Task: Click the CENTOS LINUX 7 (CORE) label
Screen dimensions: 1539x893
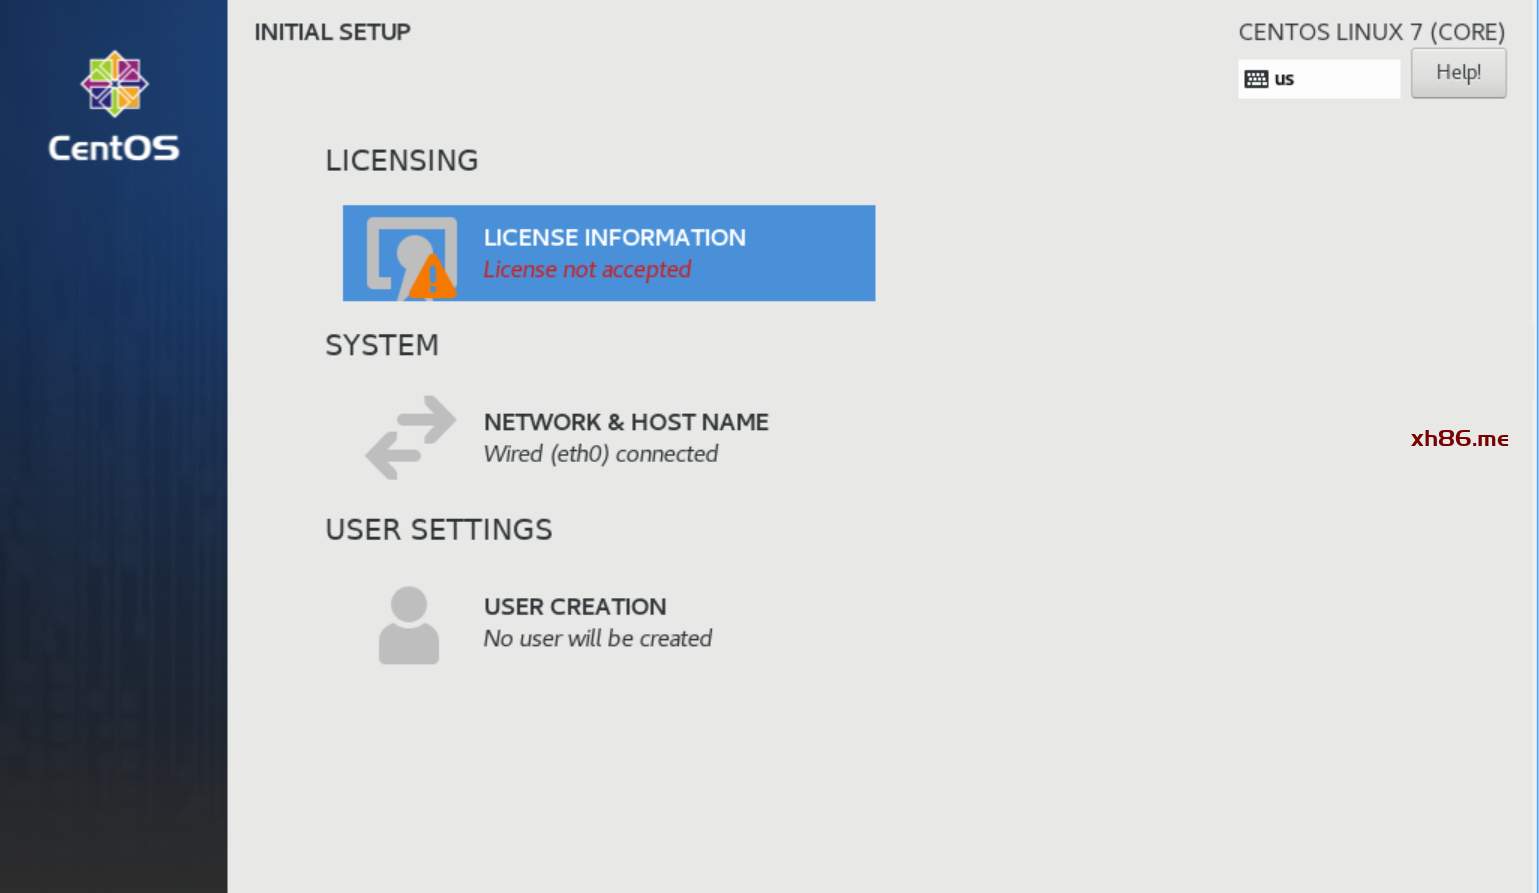Action: coord(1371,32)
